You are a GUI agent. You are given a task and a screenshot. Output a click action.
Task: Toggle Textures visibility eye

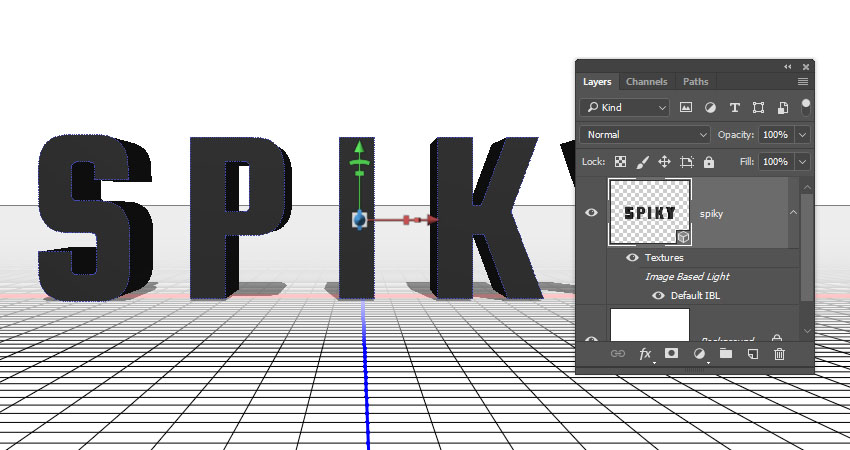point(632,258)
